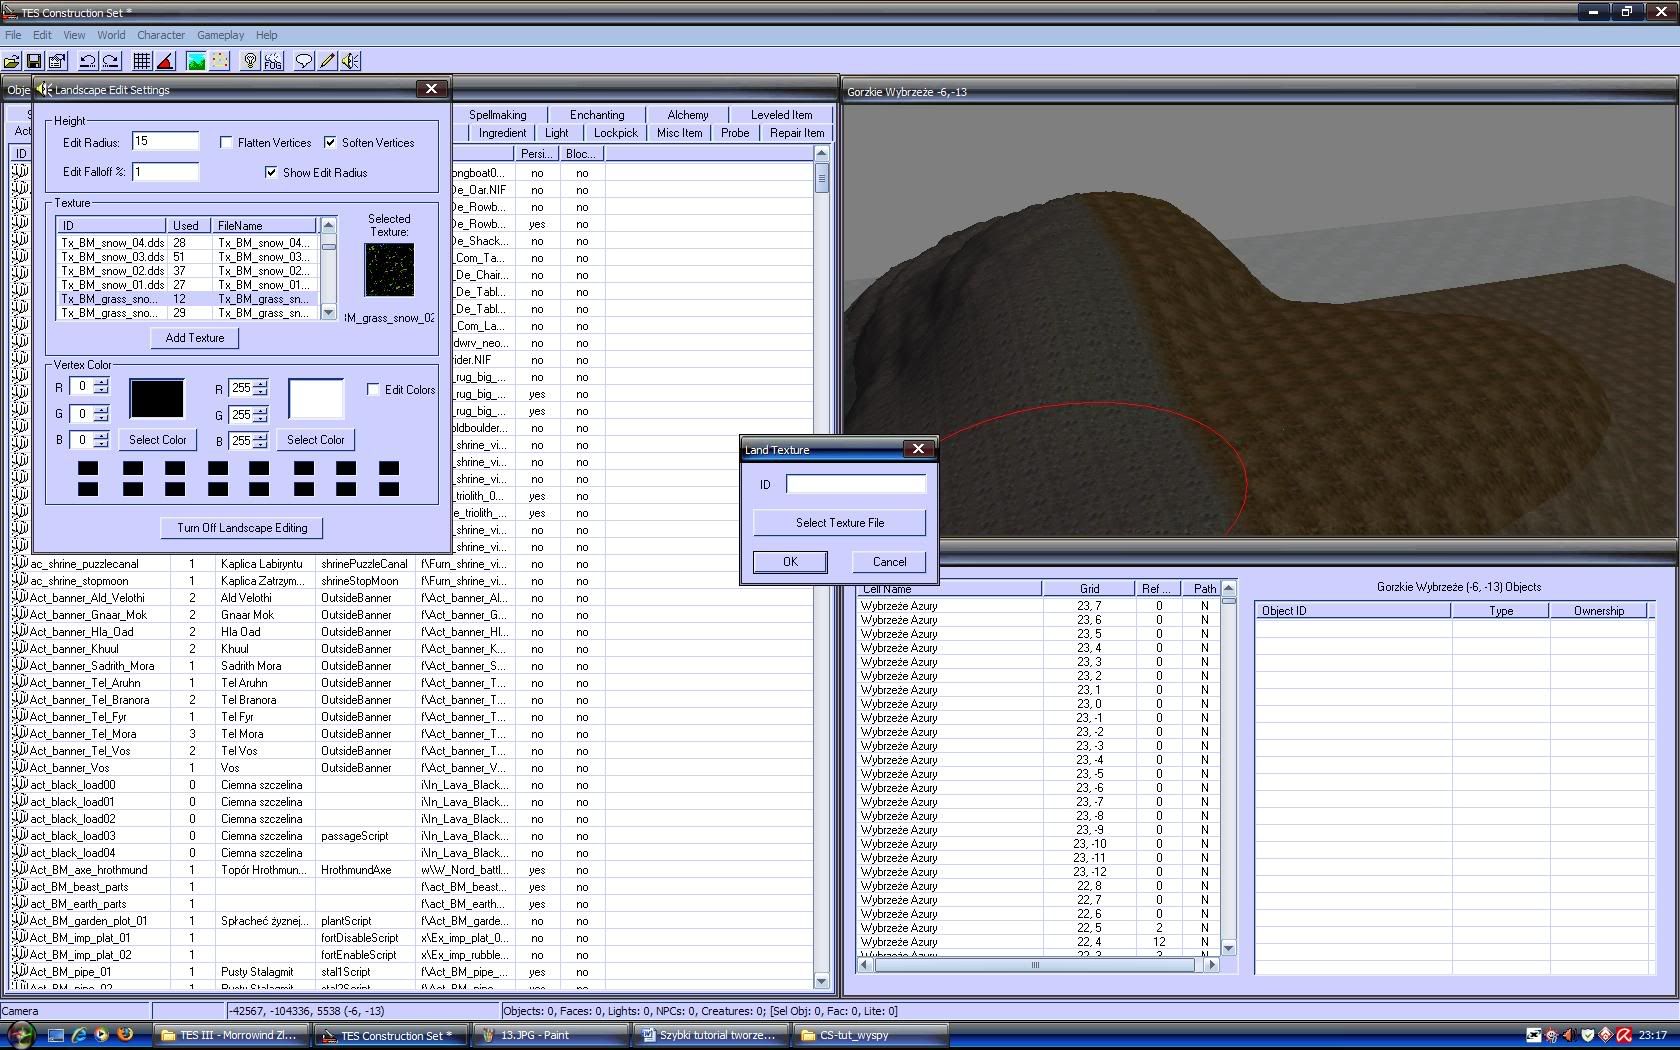The width and height of the screenshot is (1680, 1050).
Task: Toggle the Snap to Grid icon
Action: [142, 61]
